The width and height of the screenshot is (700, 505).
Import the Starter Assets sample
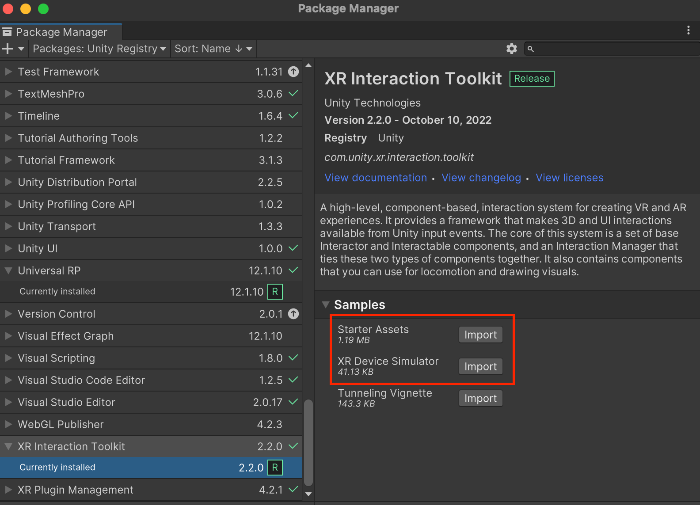(480, 335)
